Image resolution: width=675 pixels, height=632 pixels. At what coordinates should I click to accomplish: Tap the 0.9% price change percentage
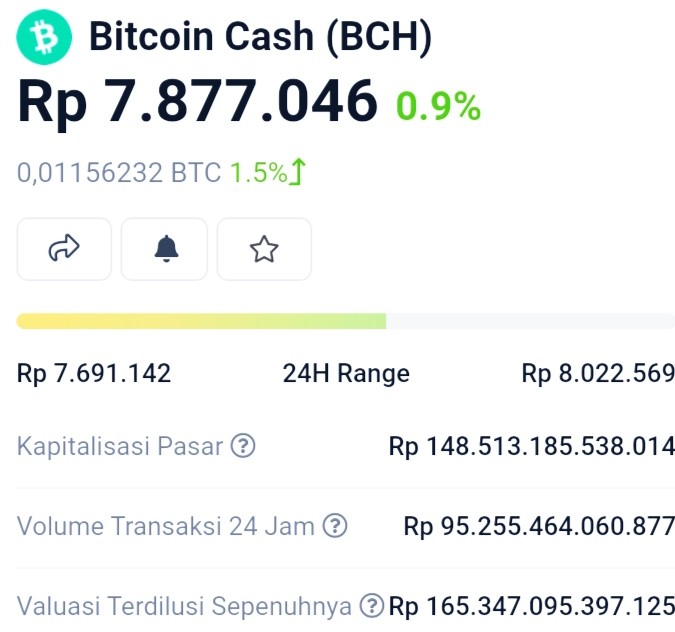(438, 107)
